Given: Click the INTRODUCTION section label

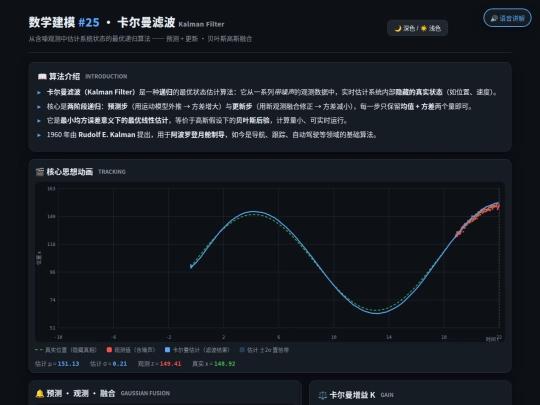Looking at the screenshot, I should pyautogui.click(x=106, y=76).
